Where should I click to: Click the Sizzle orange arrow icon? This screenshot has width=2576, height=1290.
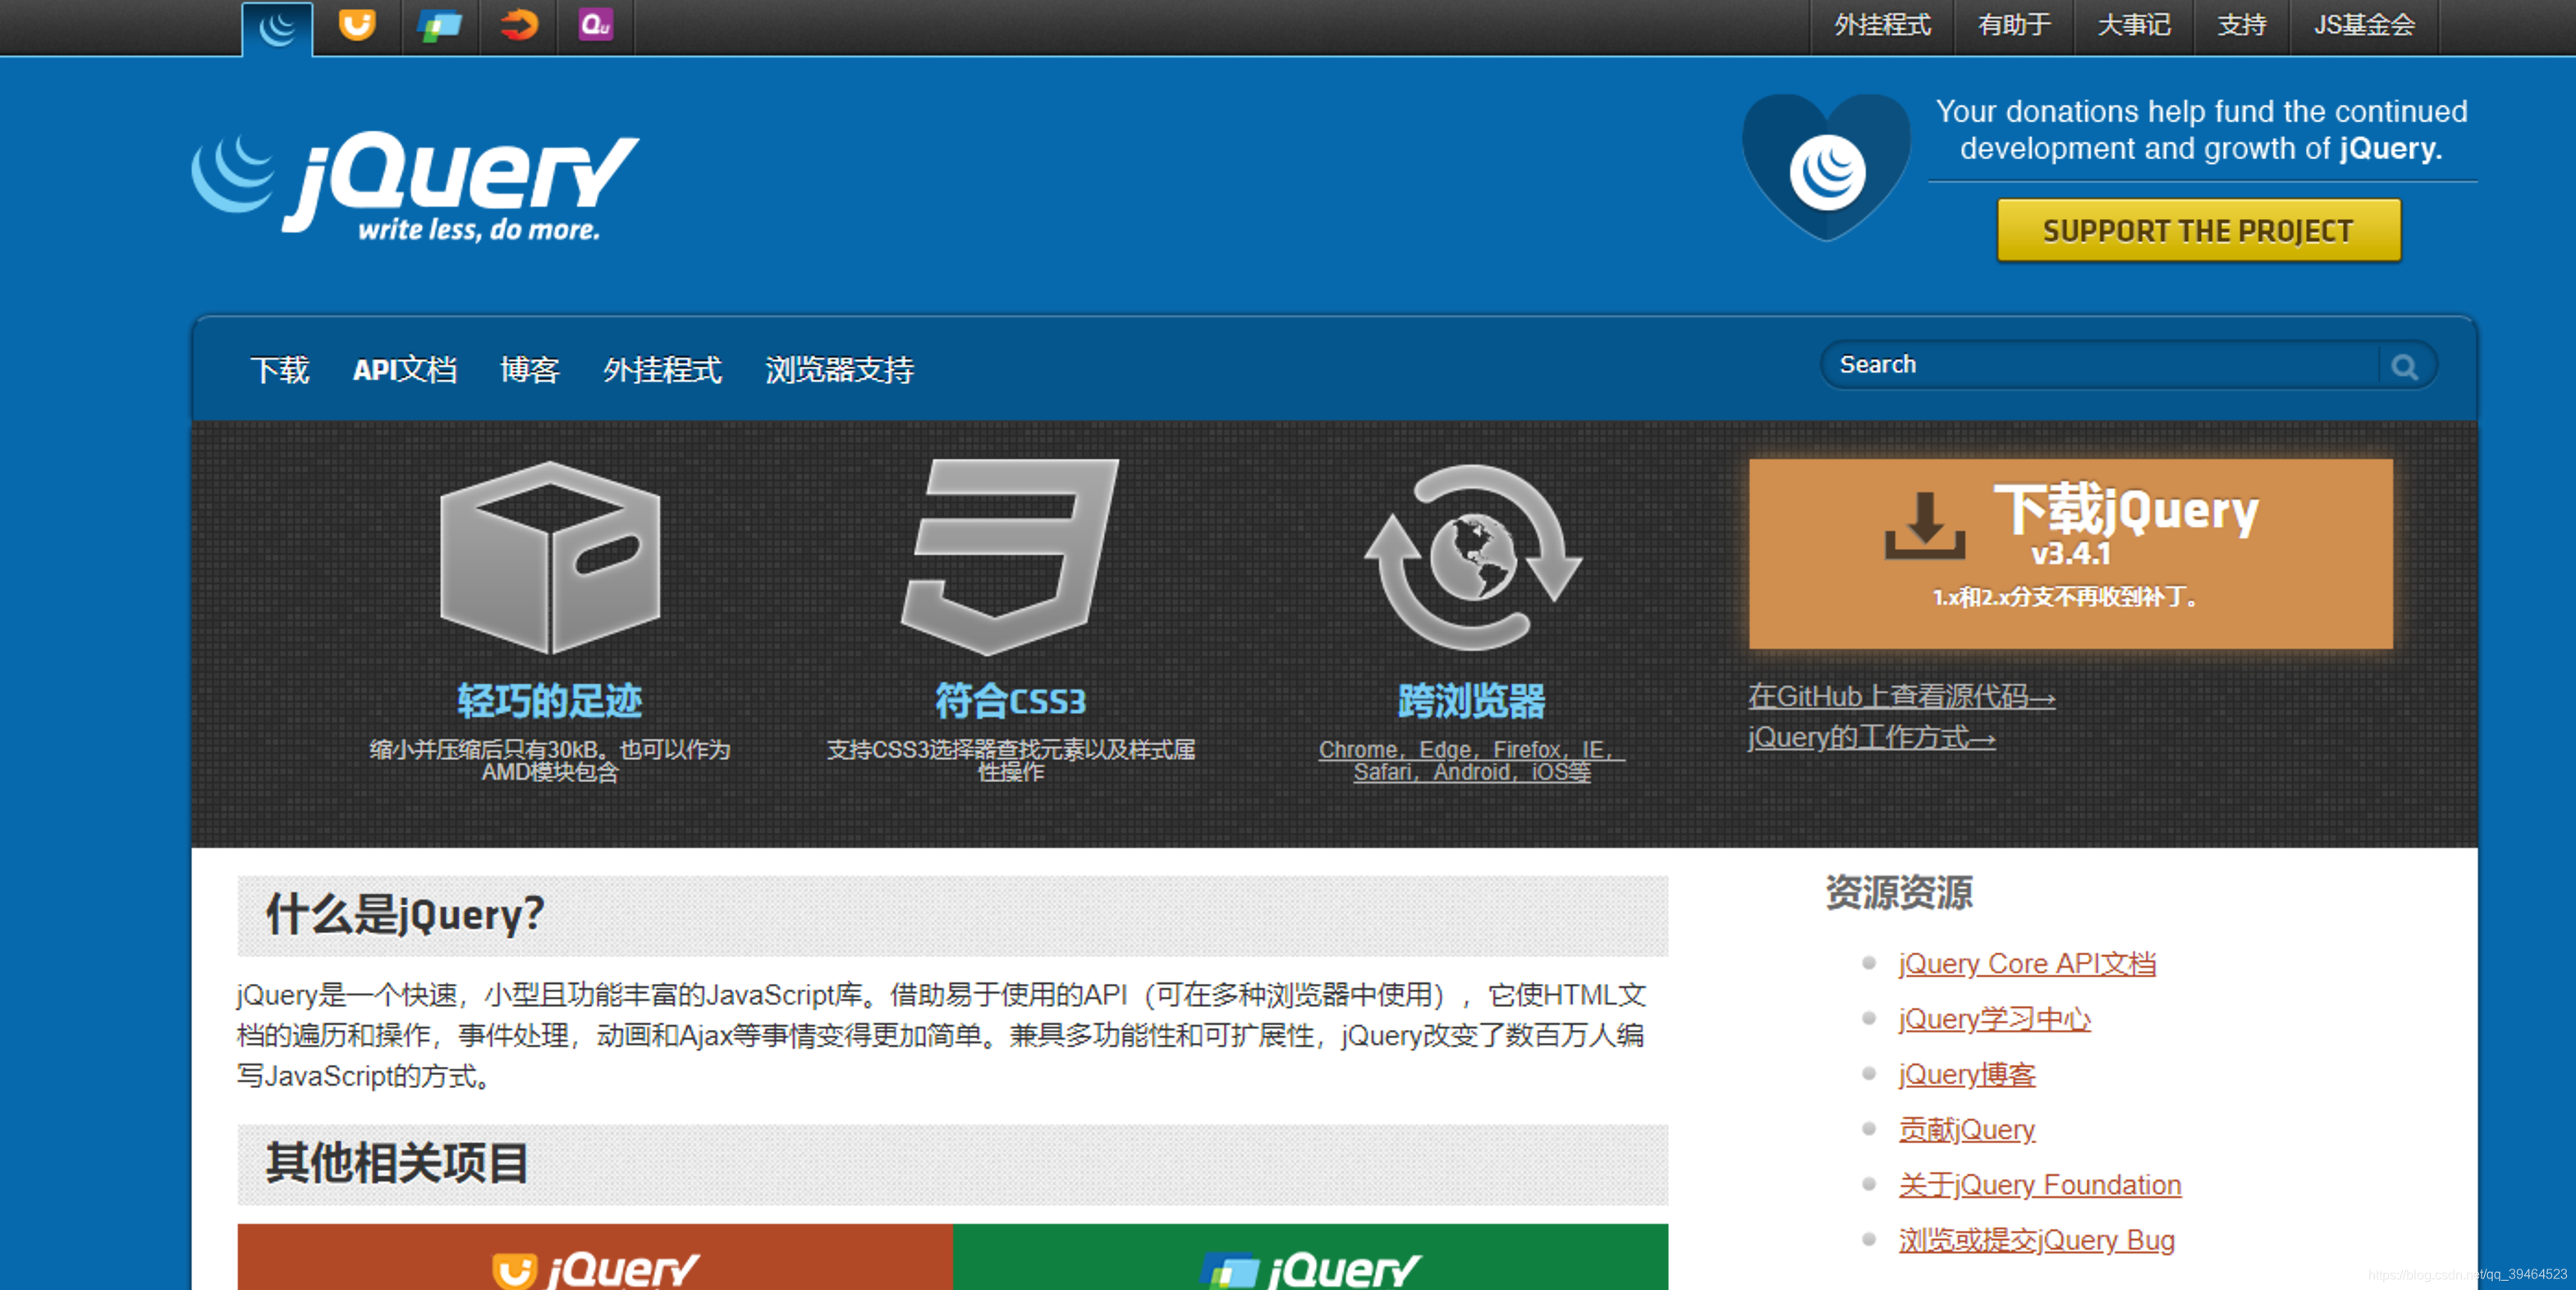(518, 25)
